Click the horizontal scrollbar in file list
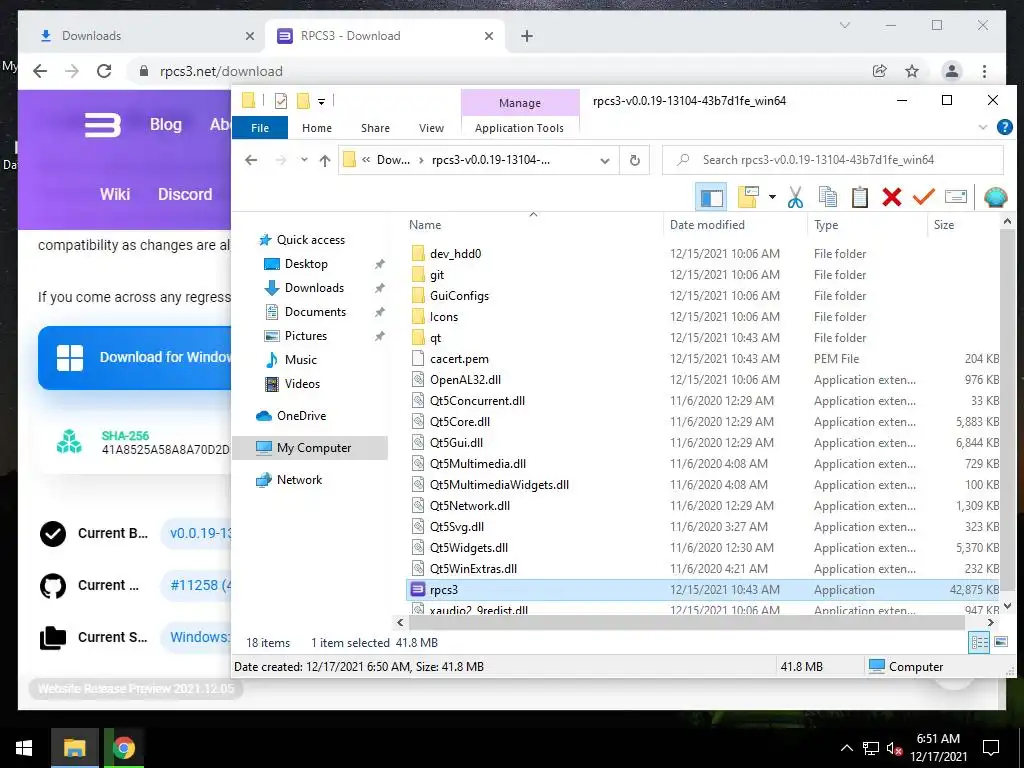 point(688,623)
